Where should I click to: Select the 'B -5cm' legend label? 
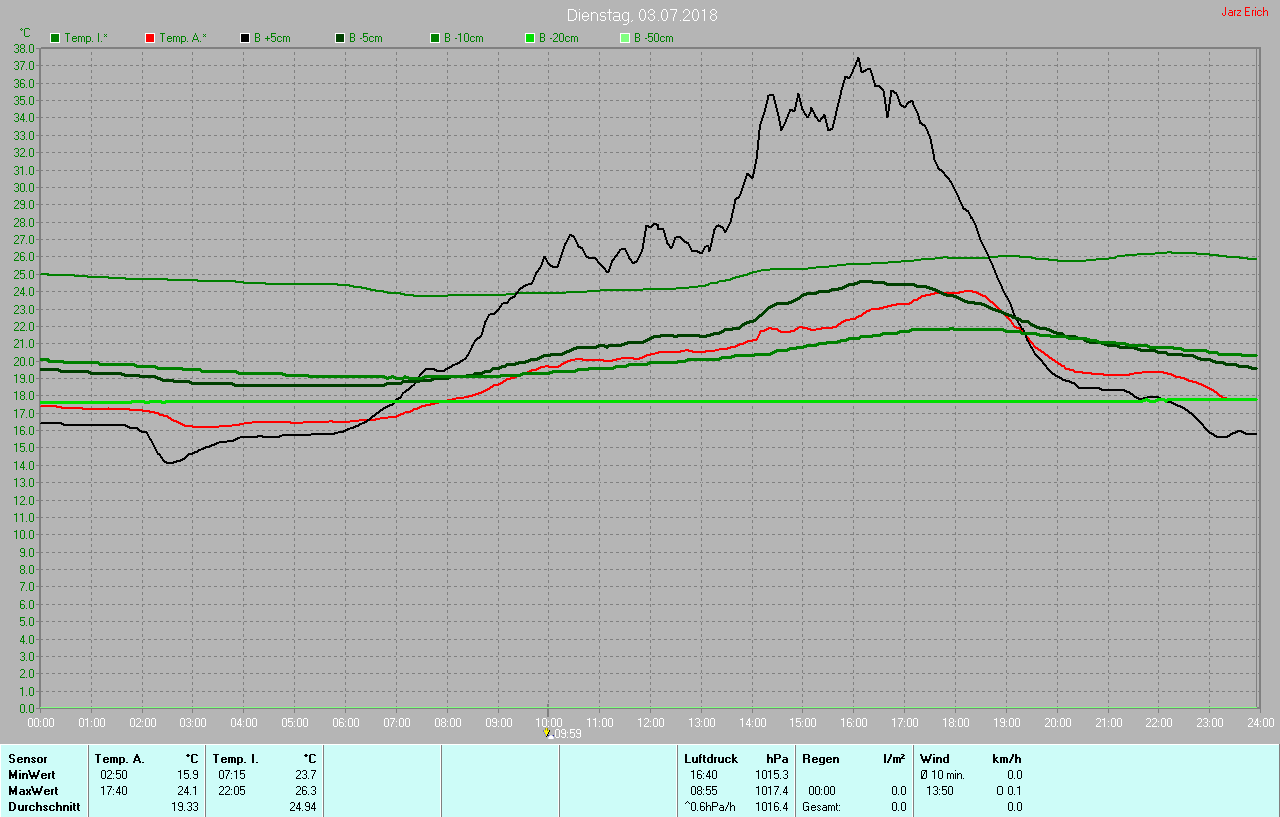pyautogui.click(x=366, y=38)
